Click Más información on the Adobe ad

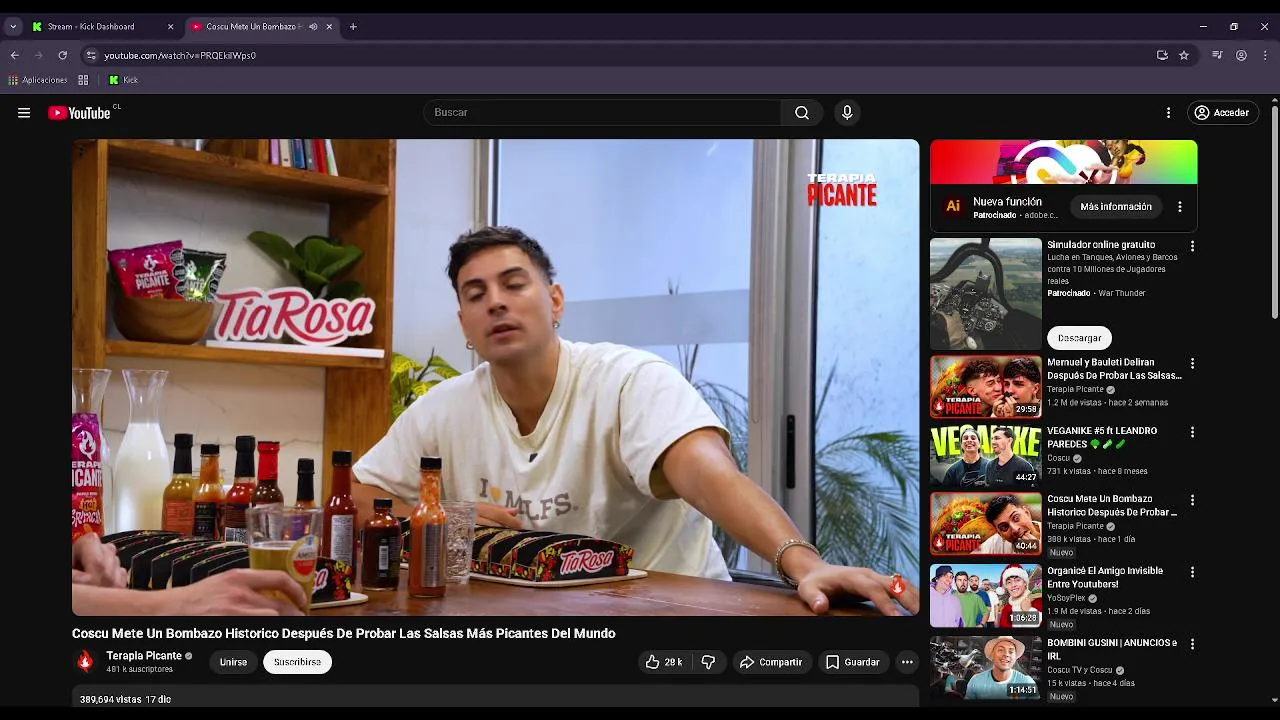coord(1116,207)
